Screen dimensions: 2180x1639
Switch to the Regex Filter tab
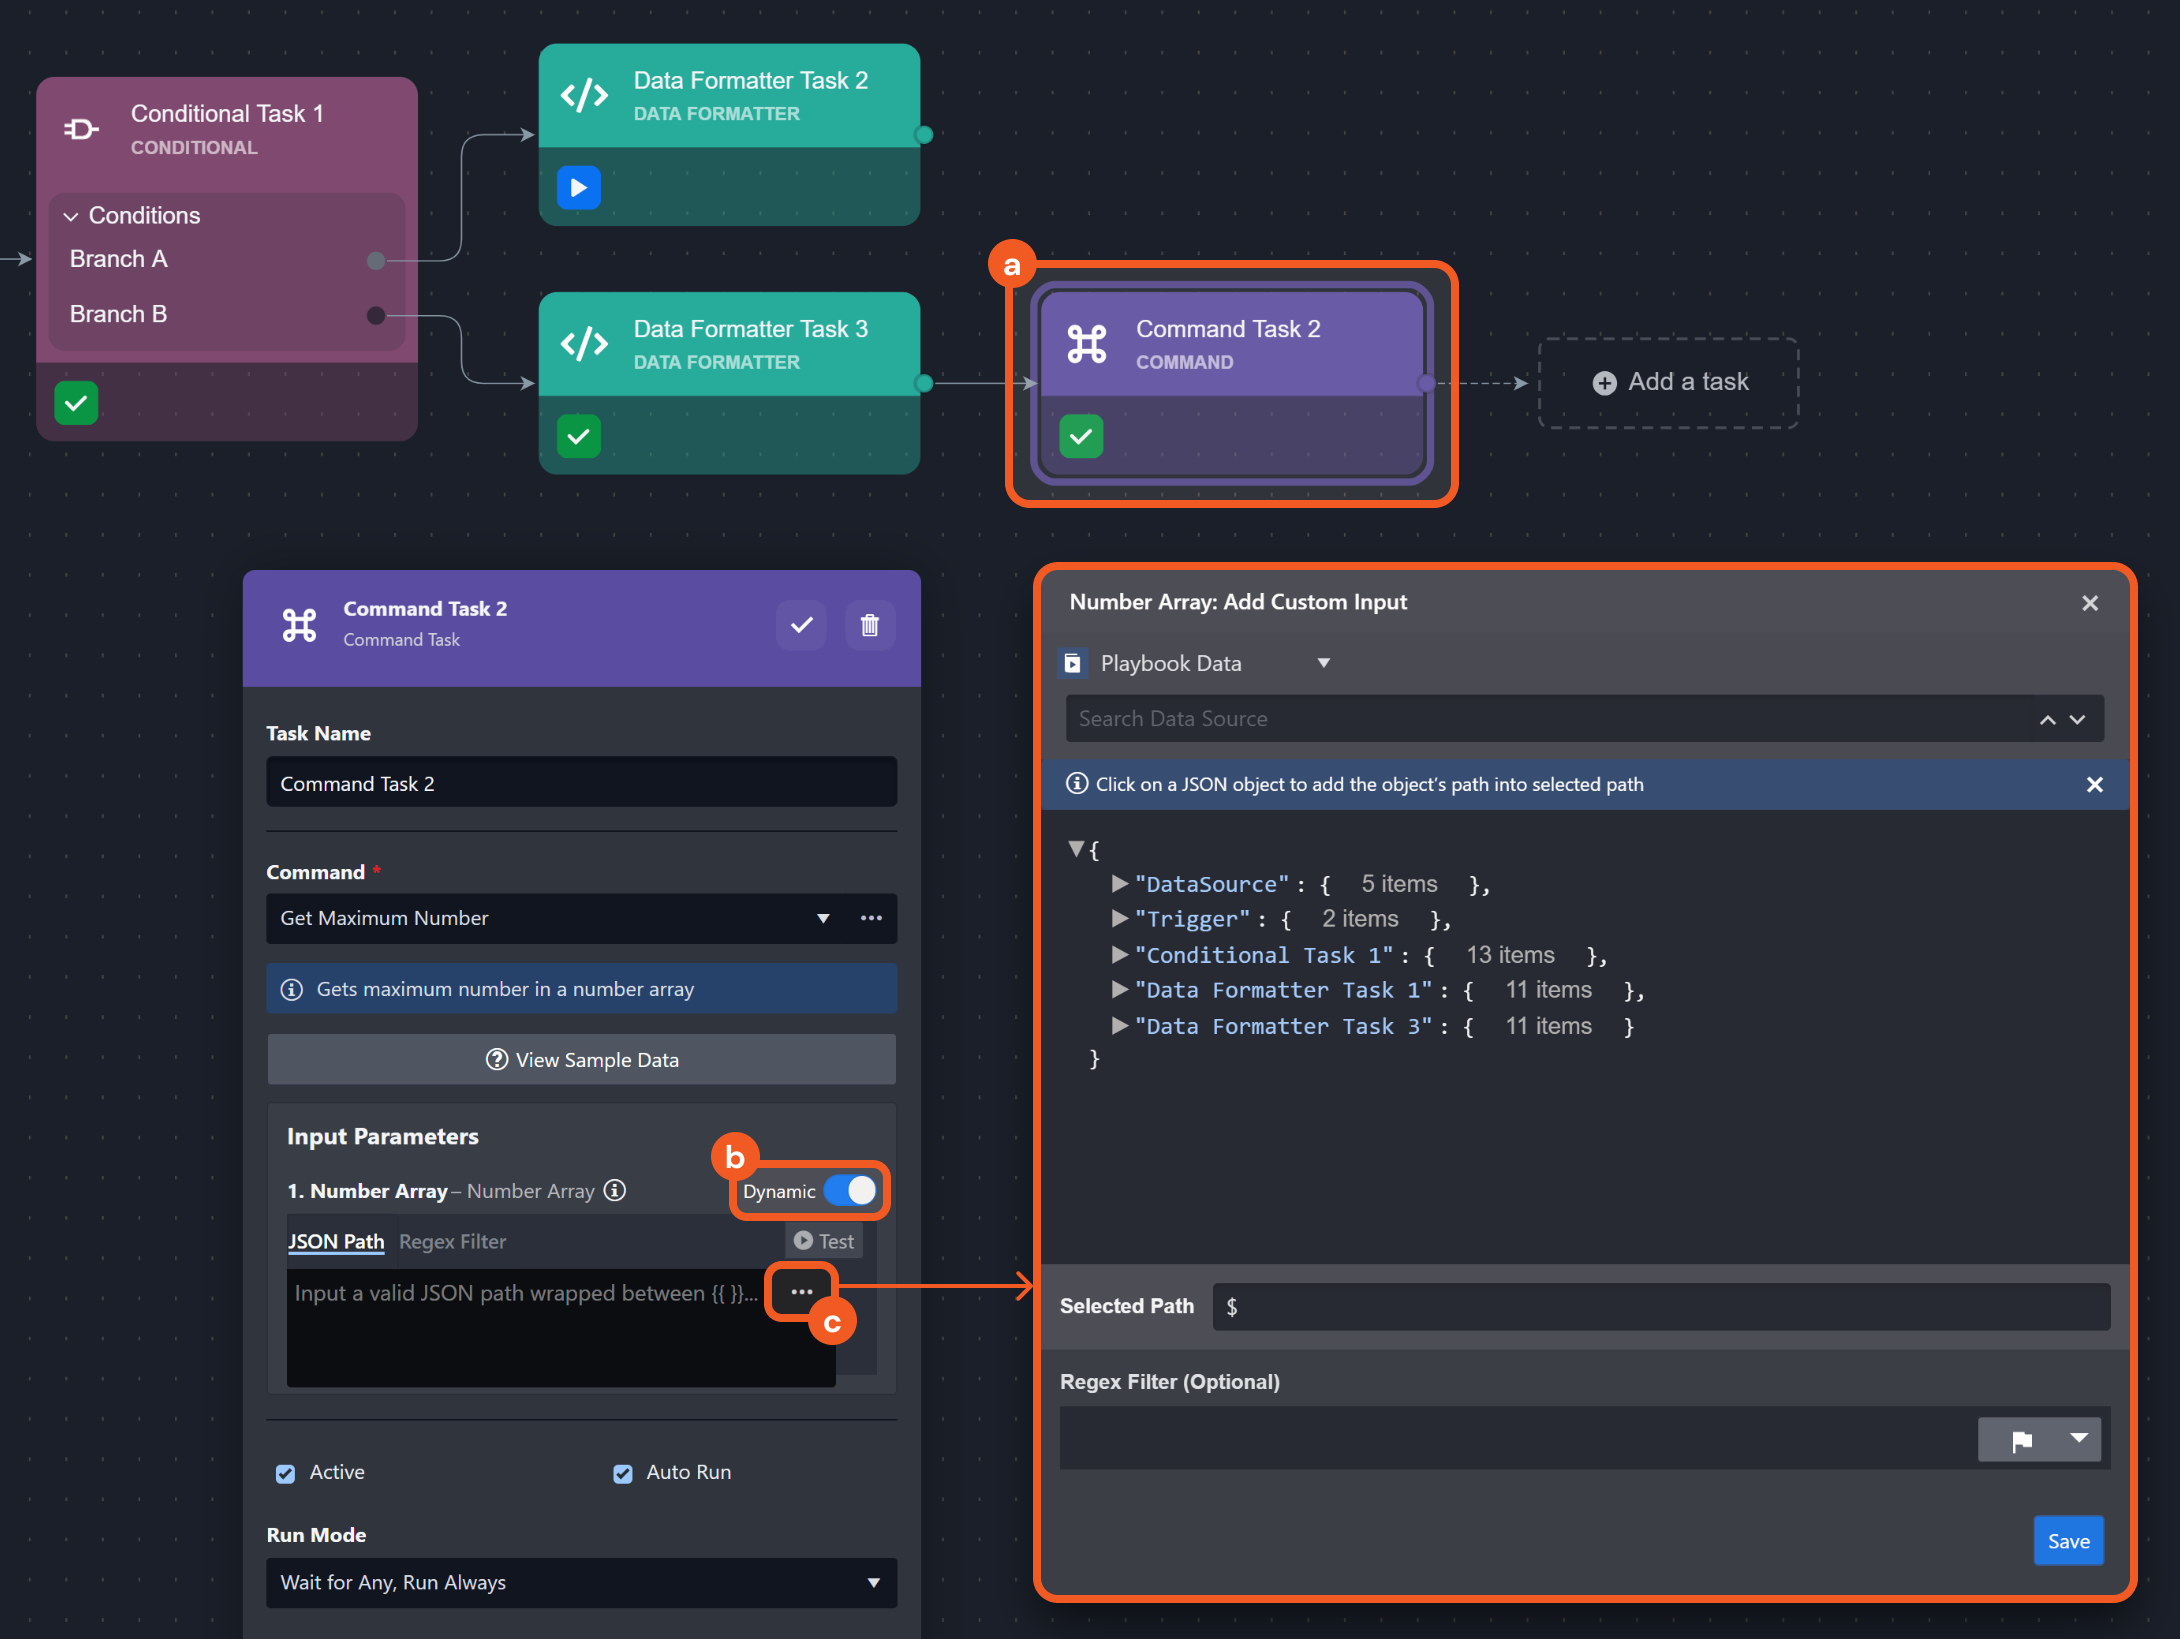(452, 1241)
